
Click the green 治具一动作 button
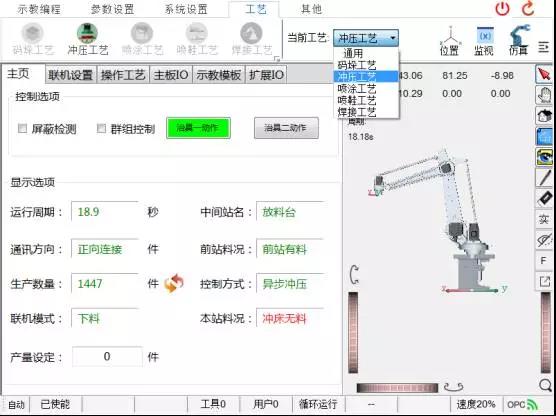[198, 128]
